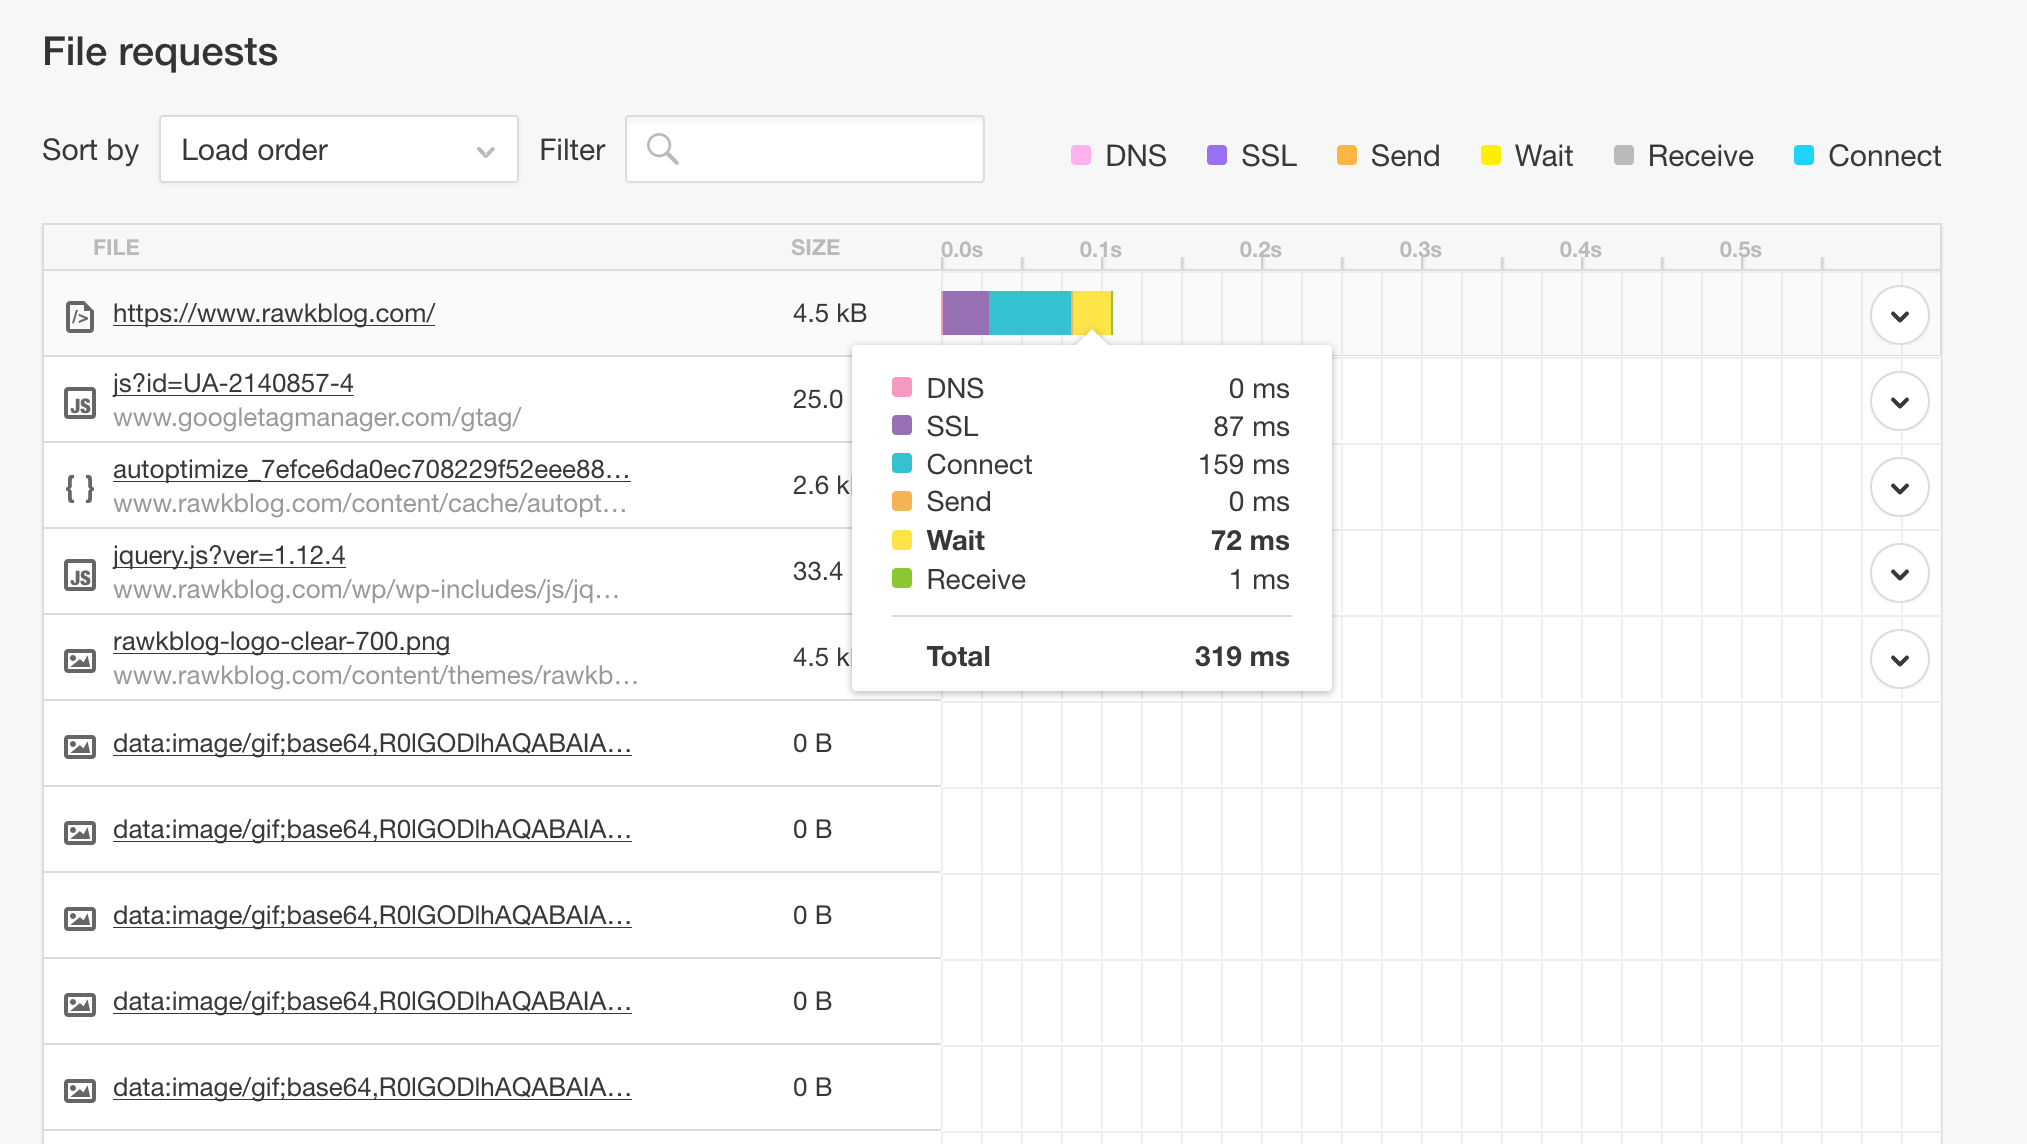Click the image icon of the last data:image/gif row
The height and width of the screenshot is (1144, 2027).
click(x=80, y=1090)
